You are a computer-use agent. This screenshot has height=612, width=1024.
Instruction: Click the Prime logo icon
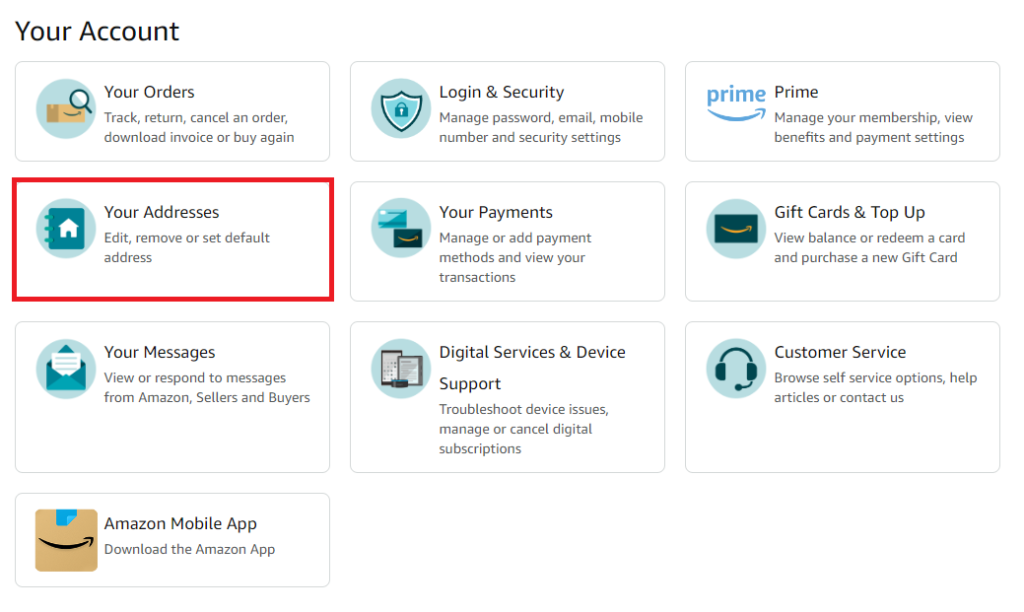pyautogui.click(x=736, y=103)
